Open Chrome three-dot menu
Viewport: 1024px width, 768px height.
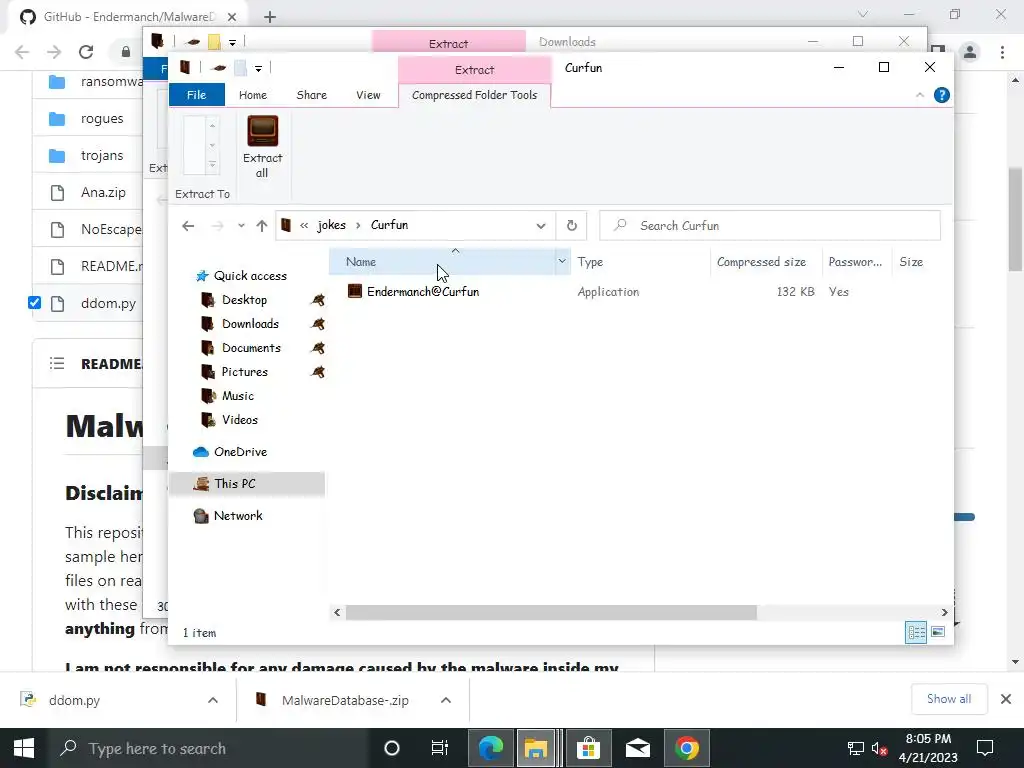click(1002, 52)
